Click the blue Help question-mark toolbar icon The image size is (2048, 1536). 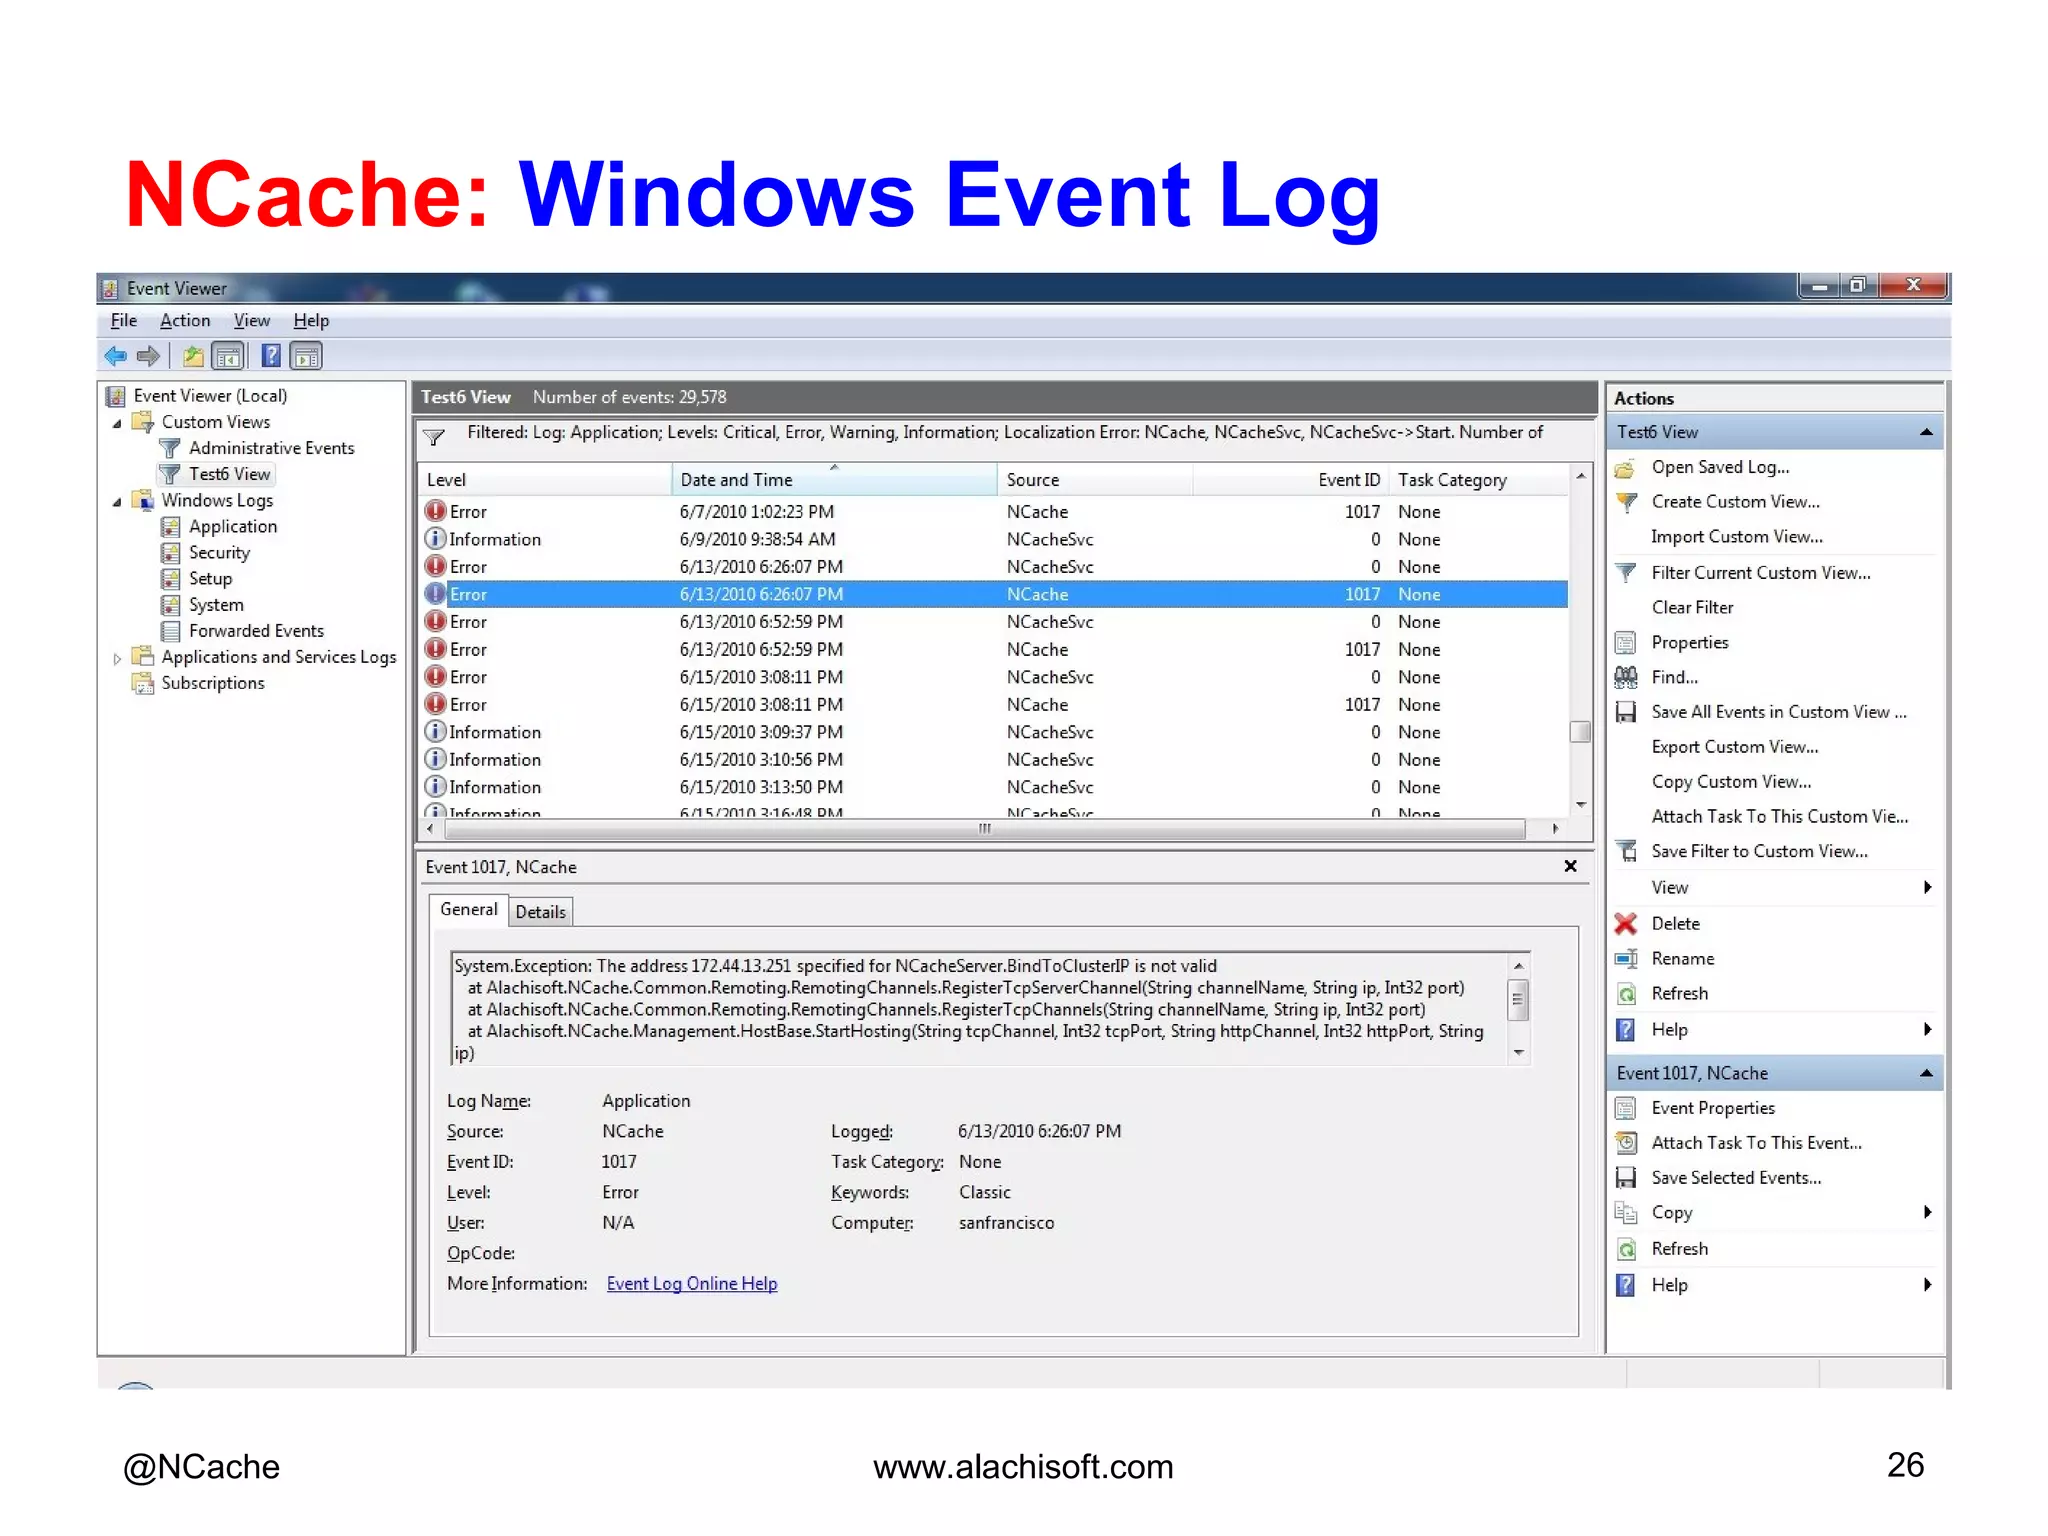271,356
